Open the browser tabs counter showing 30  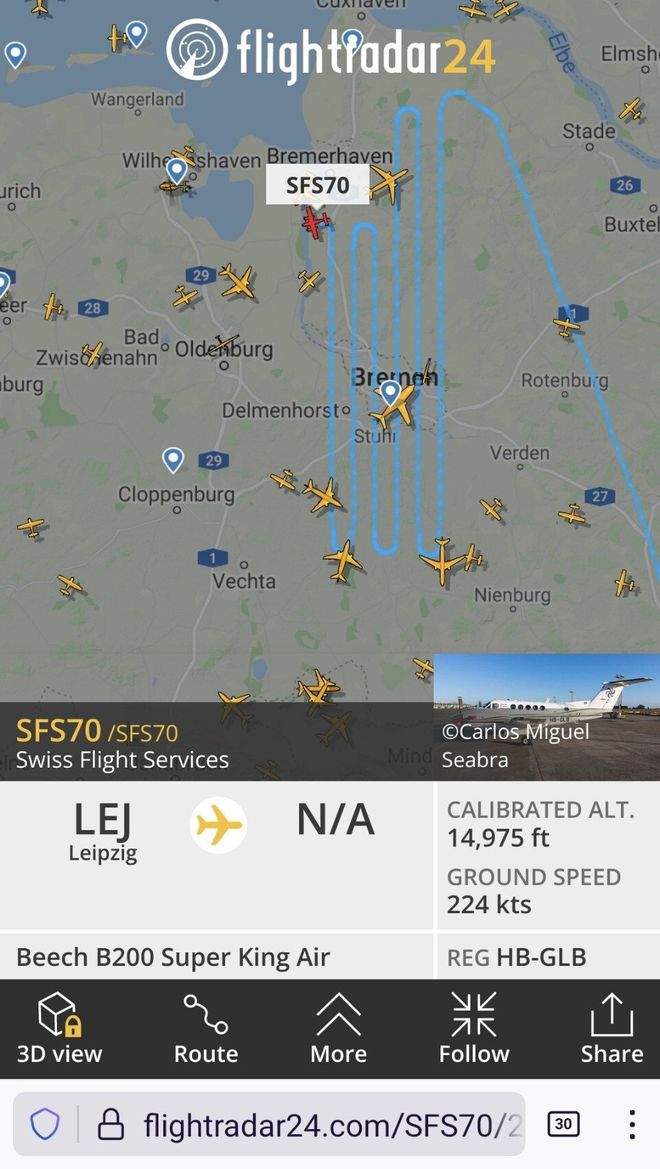(x=563, y=1124)
